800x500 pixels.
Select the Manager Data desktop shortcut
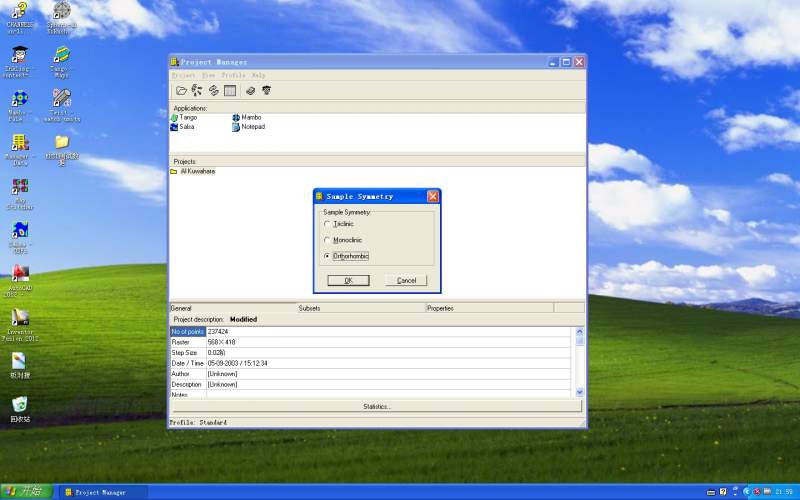pyautogui.click(x=19, y=150)
